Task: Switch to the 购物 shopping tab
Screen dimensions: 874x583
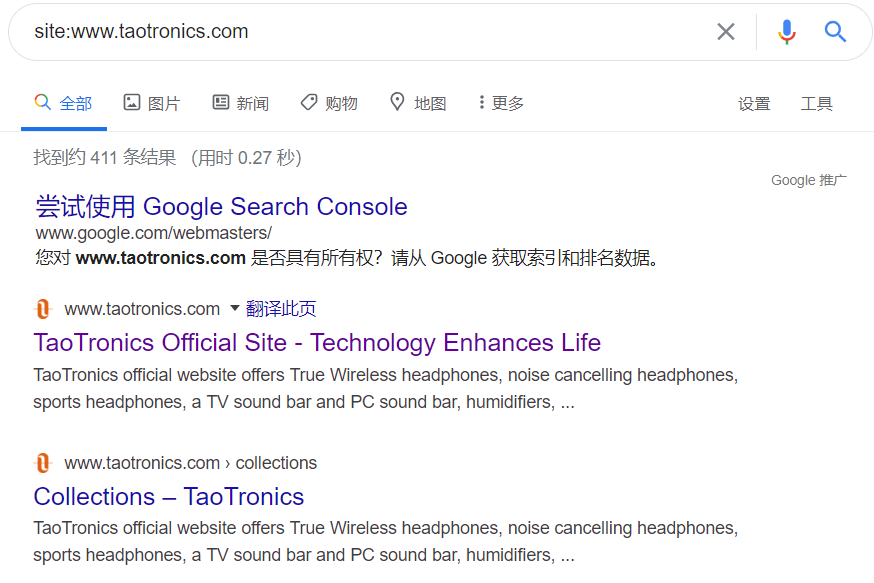Action: (329, 103)
